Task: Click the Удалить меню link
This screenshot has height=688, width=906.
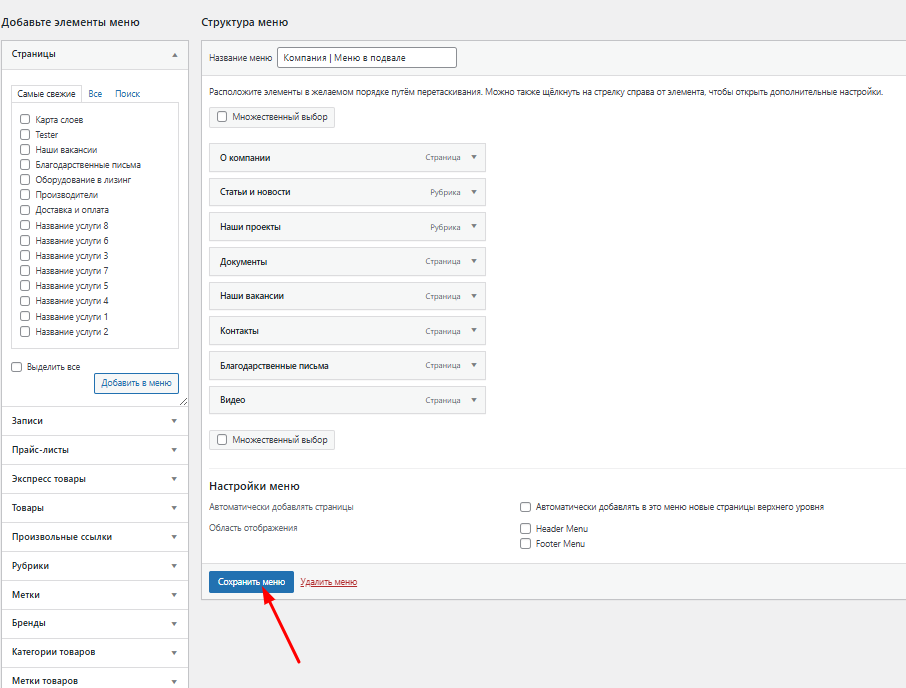Action: (328, 582)
